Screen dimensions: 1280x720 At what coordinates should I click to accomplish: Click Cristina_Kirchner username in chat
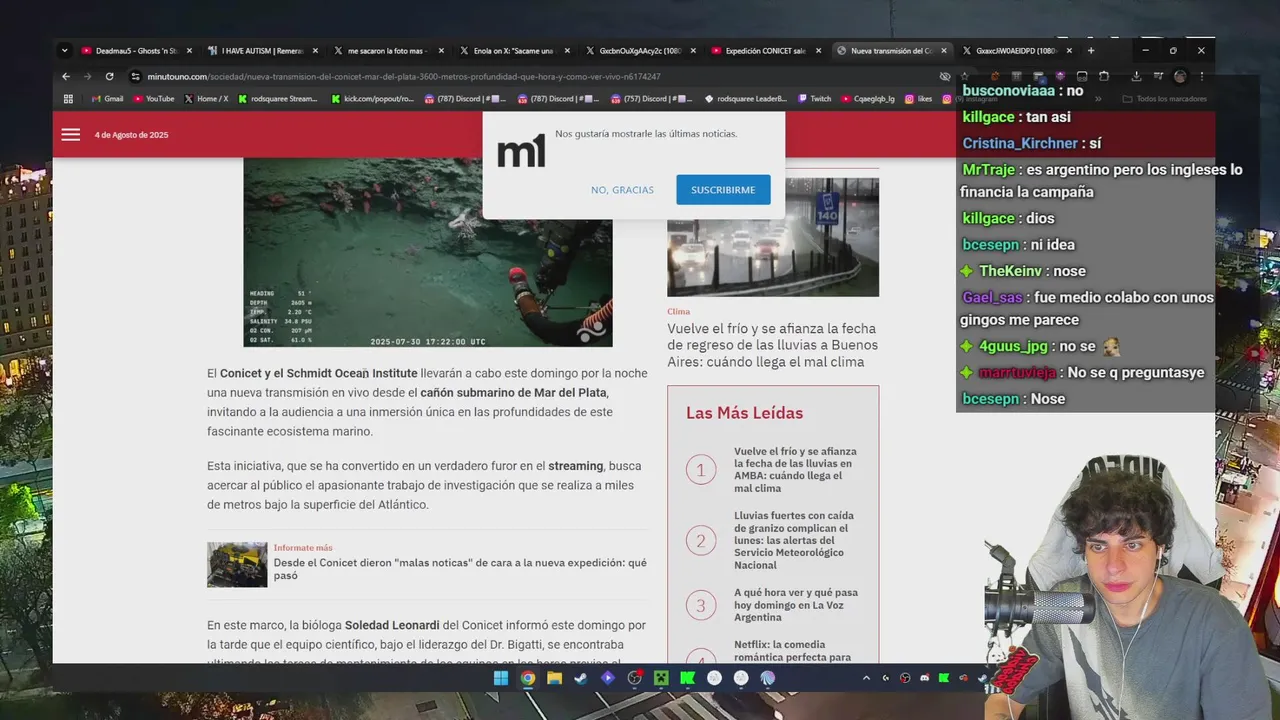coord(1020,143)
